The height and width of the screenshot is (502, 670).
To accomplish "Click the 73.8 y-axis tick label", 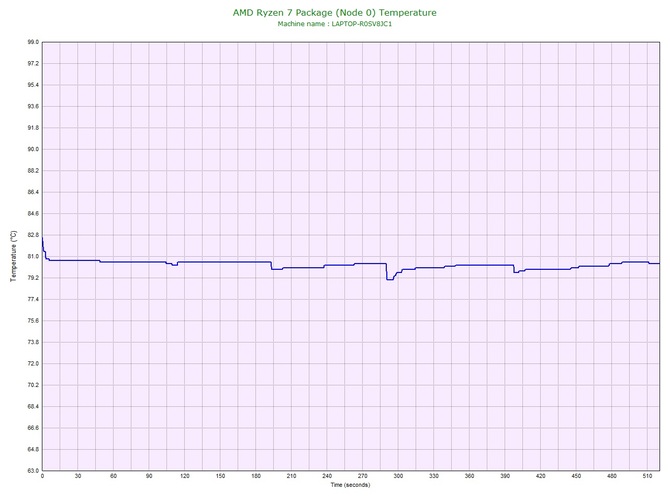I will [x=33, y=342].
